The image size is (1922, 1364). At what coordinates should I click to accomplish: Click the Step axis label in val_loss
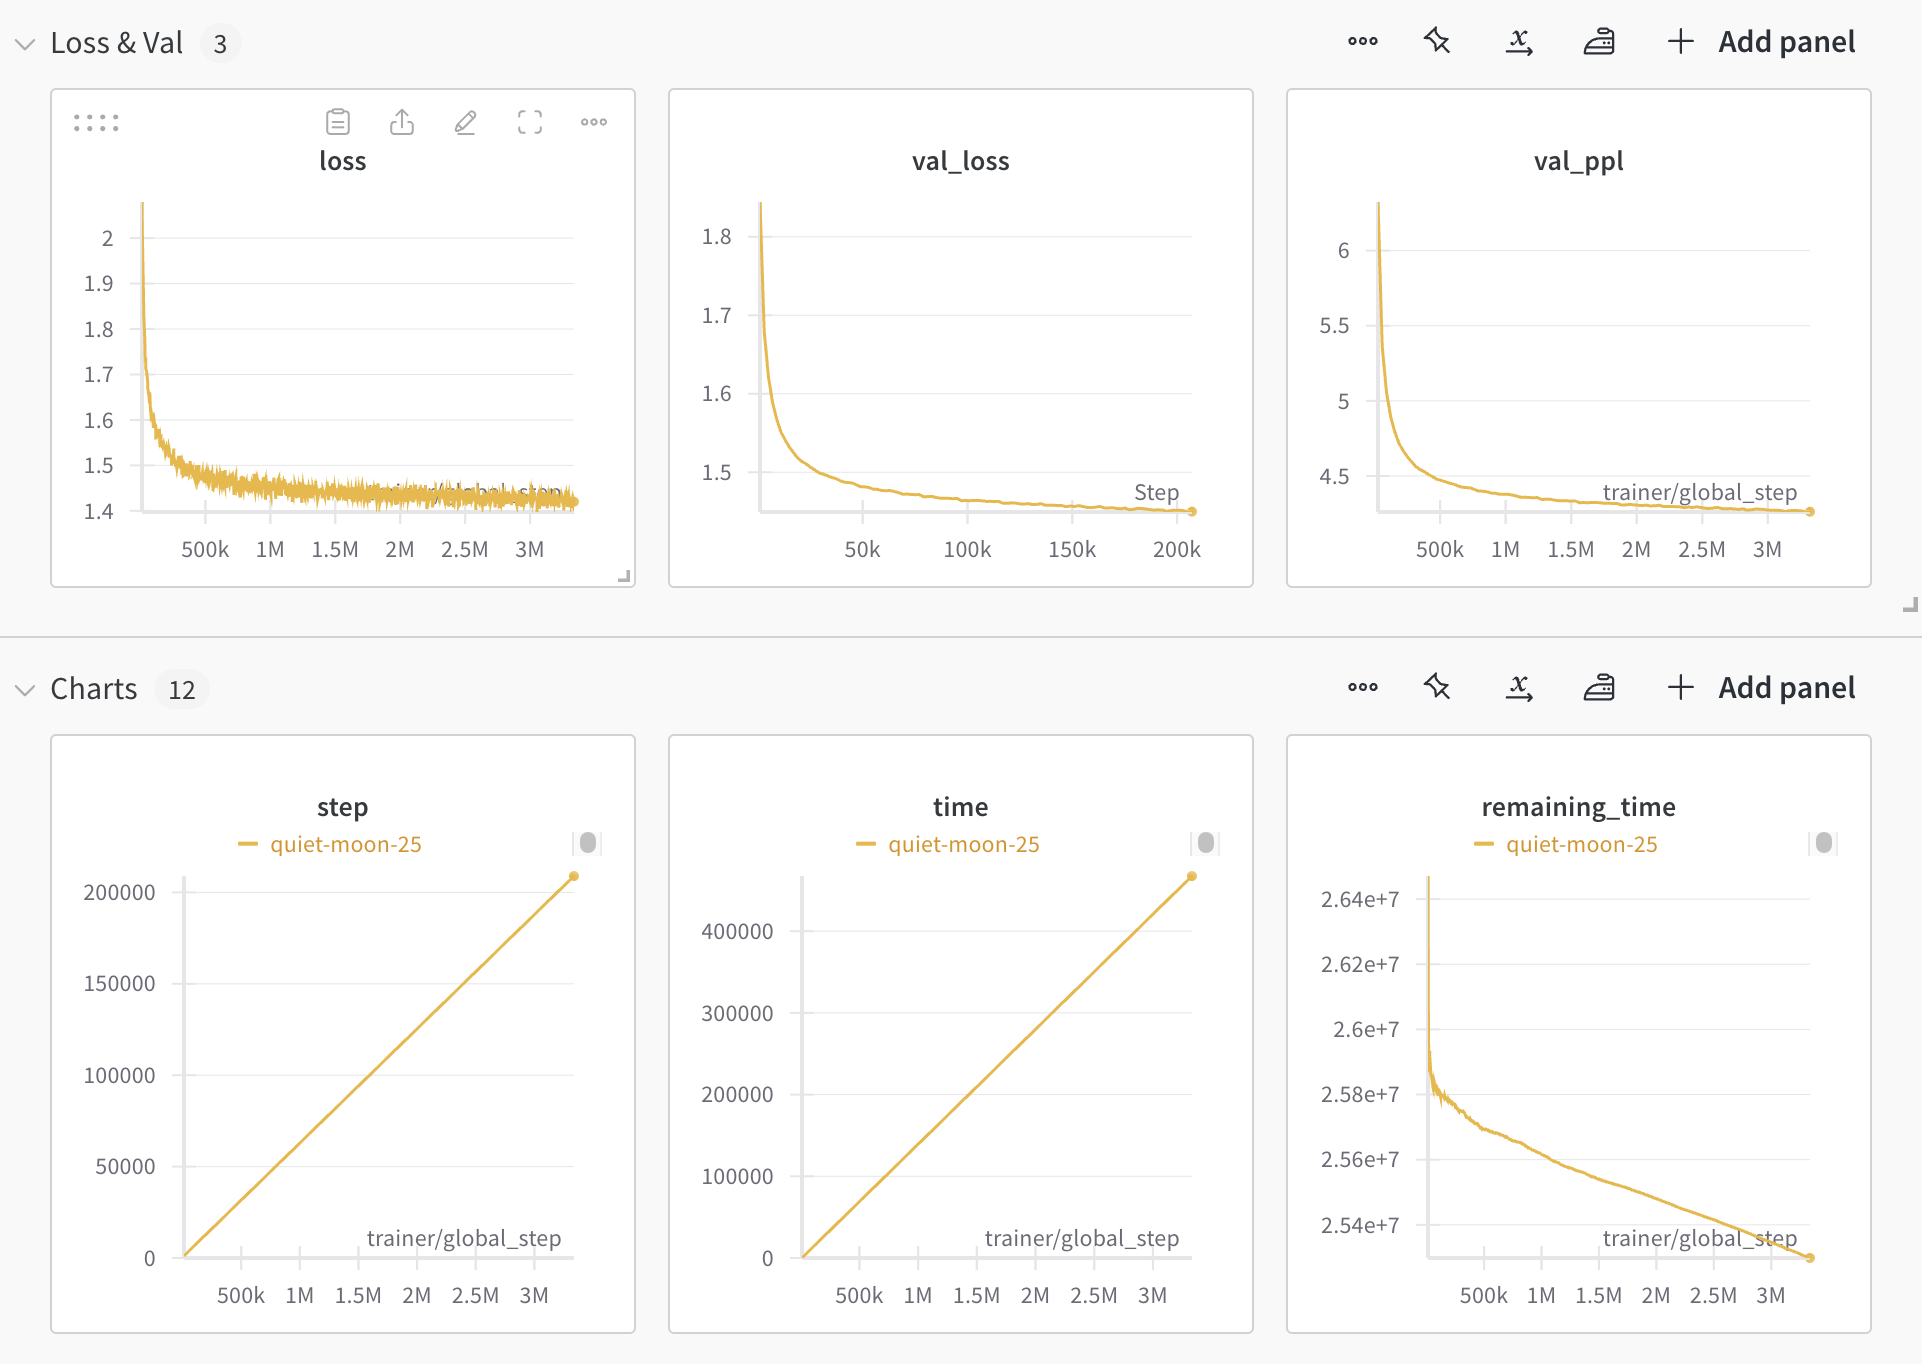1157,492
